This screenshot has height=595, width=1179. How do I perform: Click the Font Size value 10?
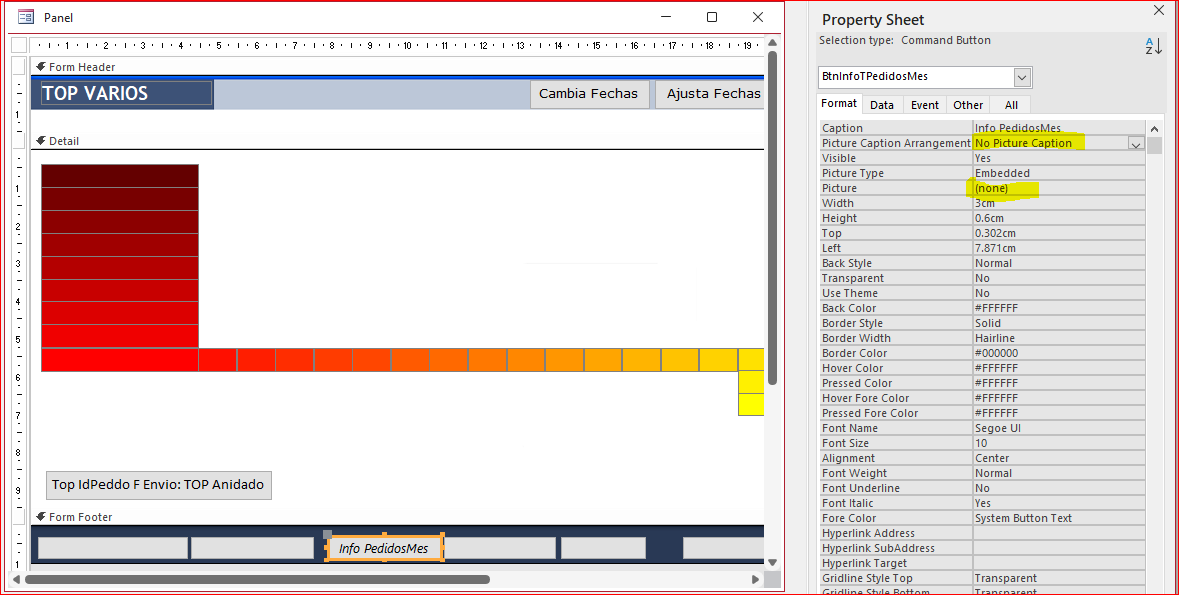[1059, 444]
